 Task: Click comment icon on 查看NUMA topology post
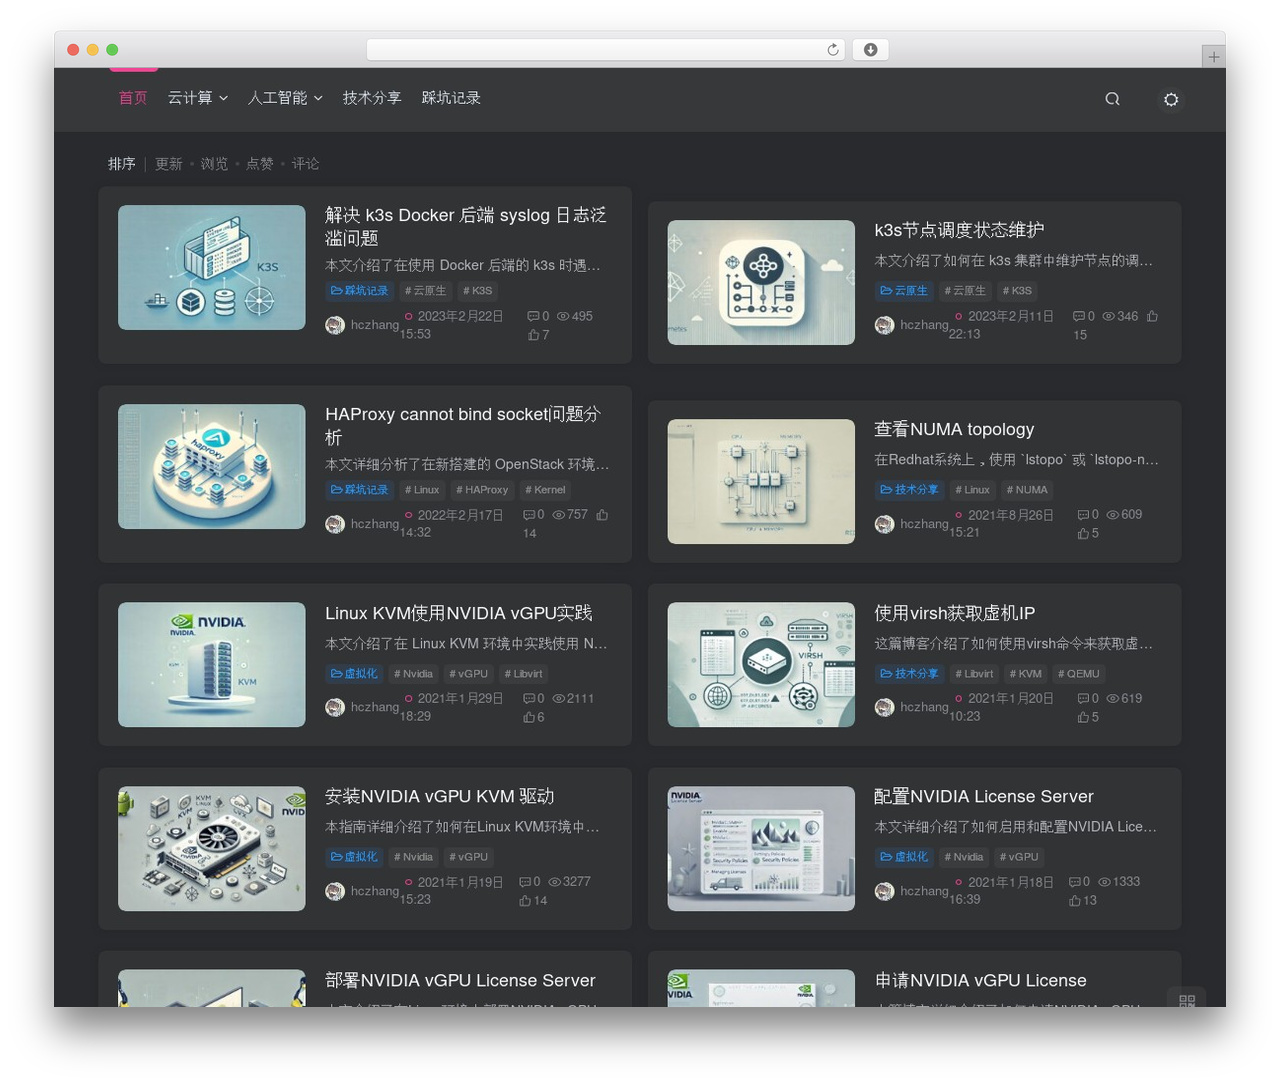(x=1083, y=515)
